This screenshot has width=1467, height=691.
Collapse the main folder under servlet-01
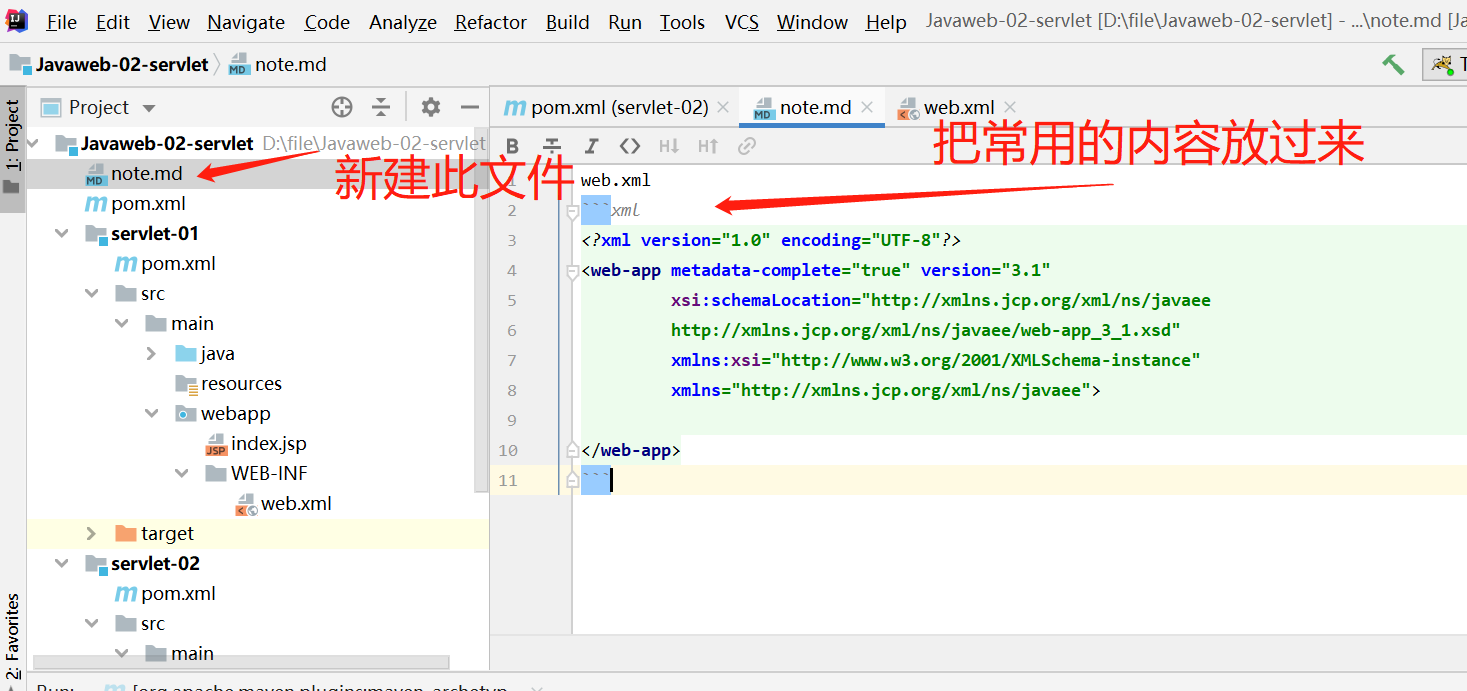(x=123, y=323)
